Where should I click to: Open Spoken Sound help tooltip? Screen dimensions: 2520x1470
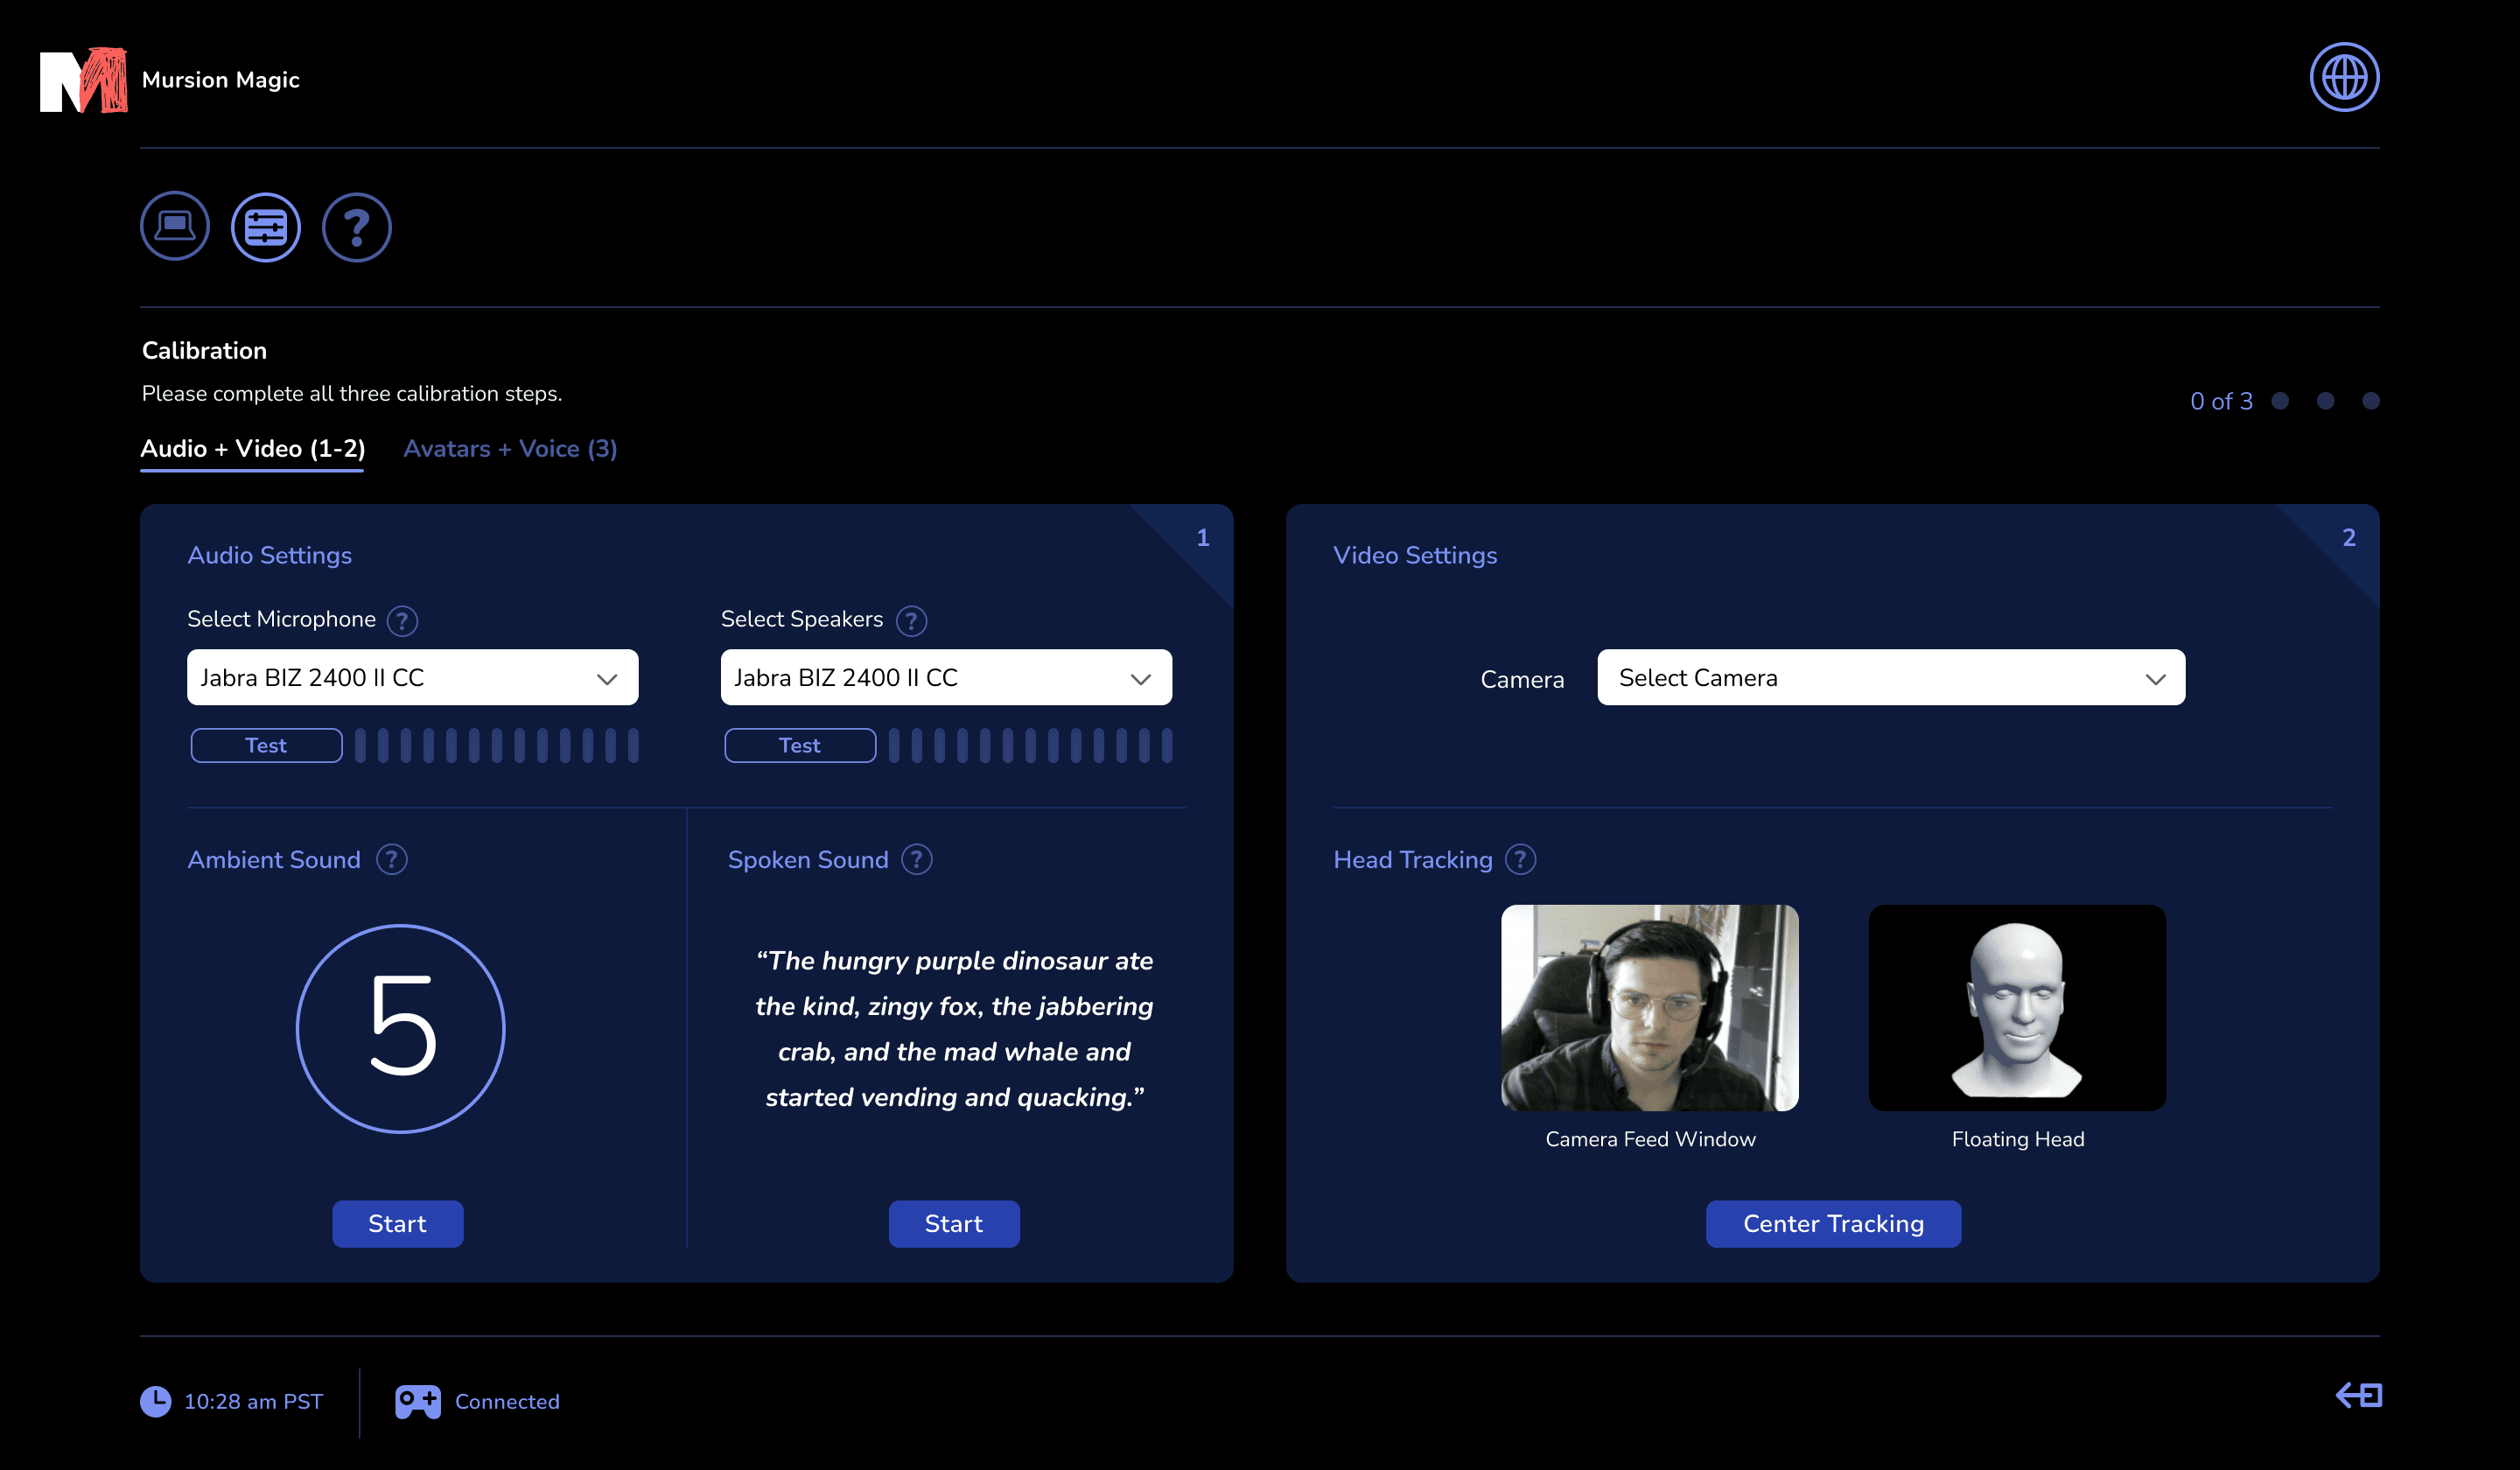click(x=916, y=859)
